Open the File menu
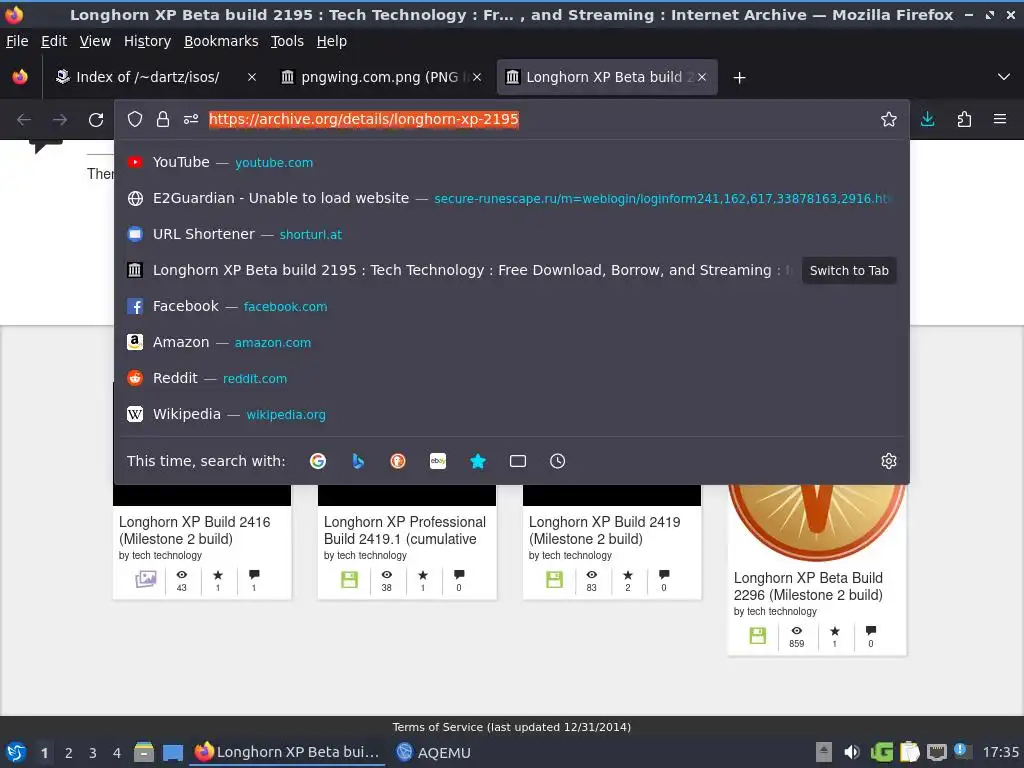1024x768 pixels. pos(17,41)
